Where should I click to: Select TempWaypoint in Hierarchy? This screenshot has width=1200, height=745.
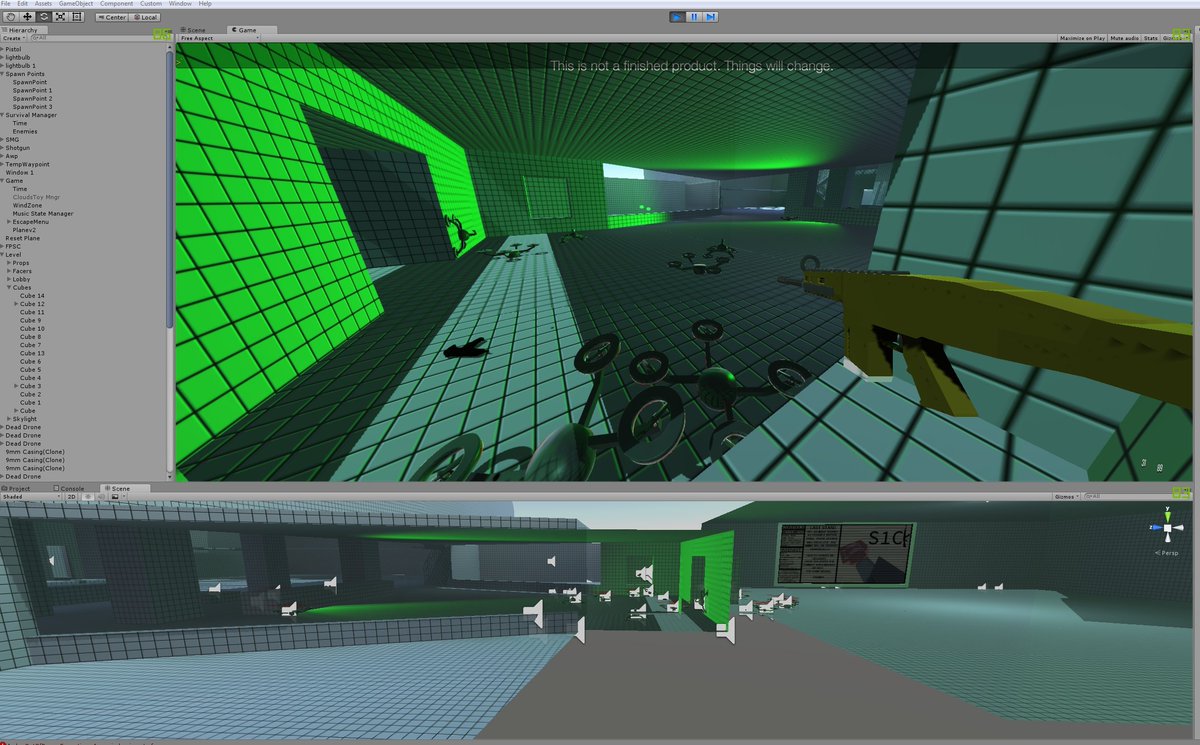(27, 164)
